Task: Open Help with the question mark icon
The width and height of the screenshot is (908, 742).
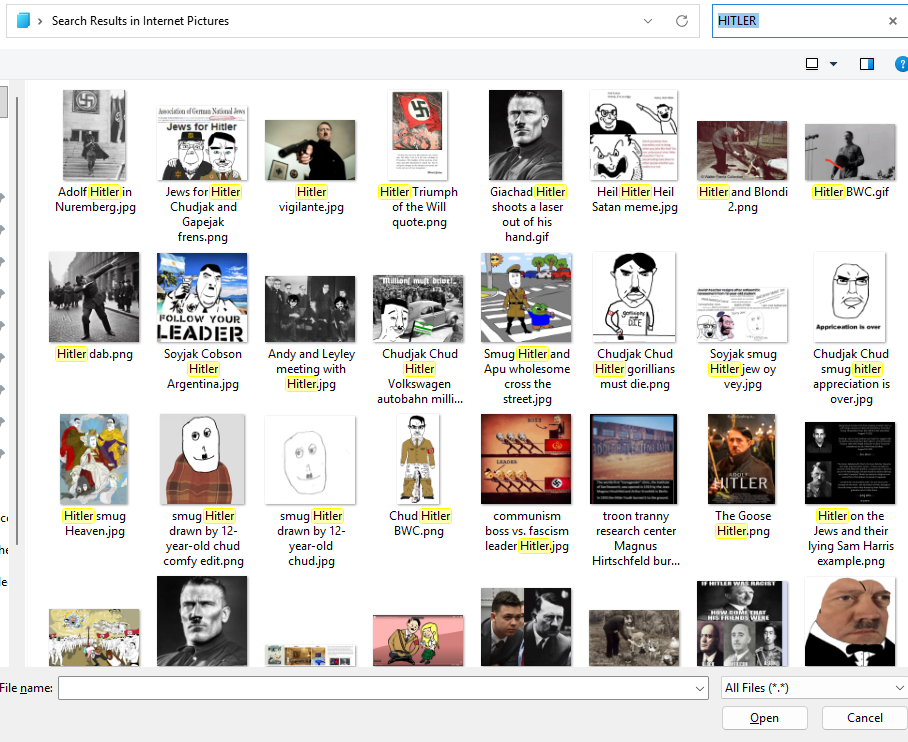Action: [902, 64]
